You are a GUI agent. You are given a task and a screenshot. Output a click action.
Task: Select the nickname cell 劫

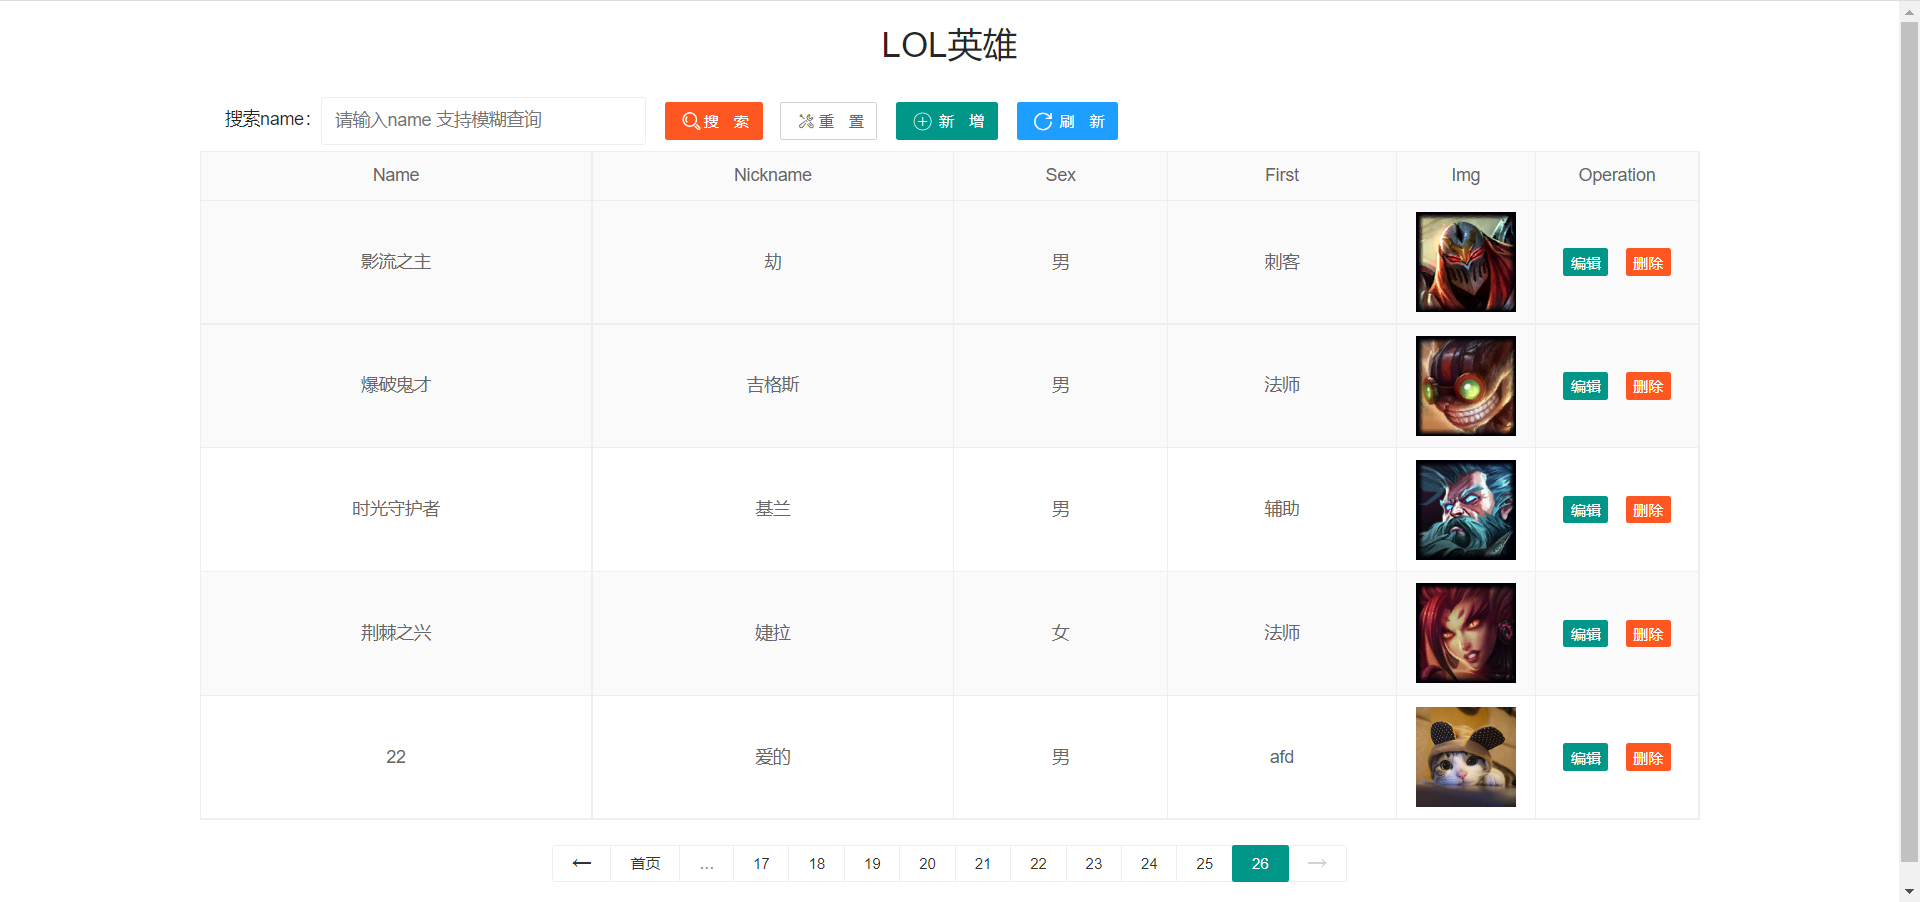(x=773, y=262)
